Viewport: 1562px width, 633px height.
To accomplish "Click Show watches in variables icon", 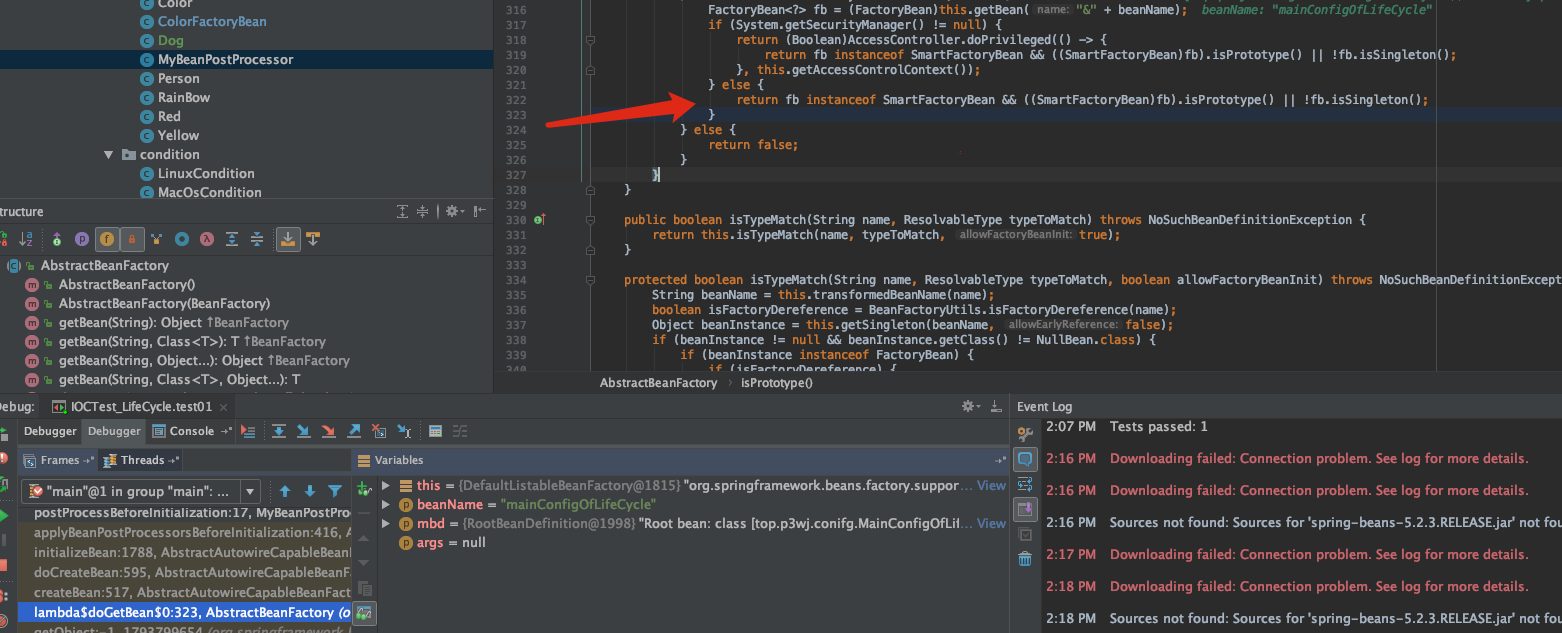I will point(365,612).
